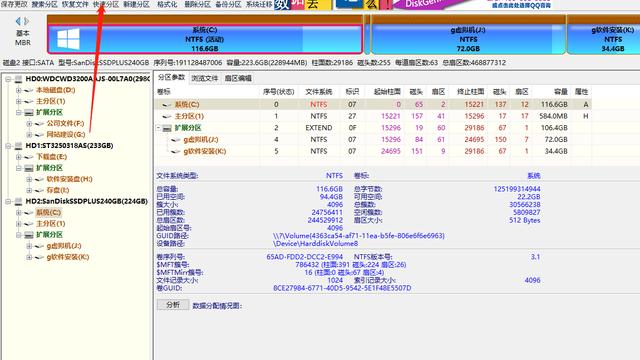640x360 pixels.
Task: Click 系统迁移 in the toolbar
Action: pyautogui.click(x=259, y=4)
